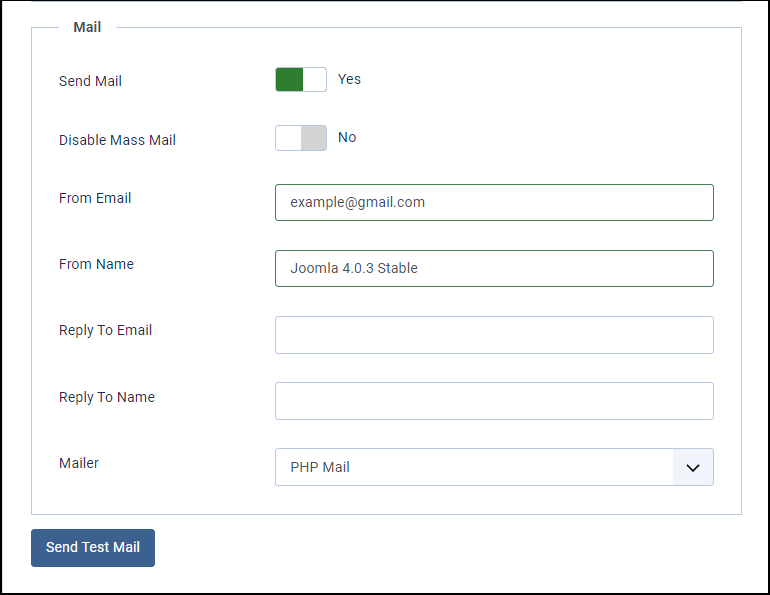The height and width of the screenshot is (595, 770).
Task: Click the Reply To Email label
Action: pos(105,330)
